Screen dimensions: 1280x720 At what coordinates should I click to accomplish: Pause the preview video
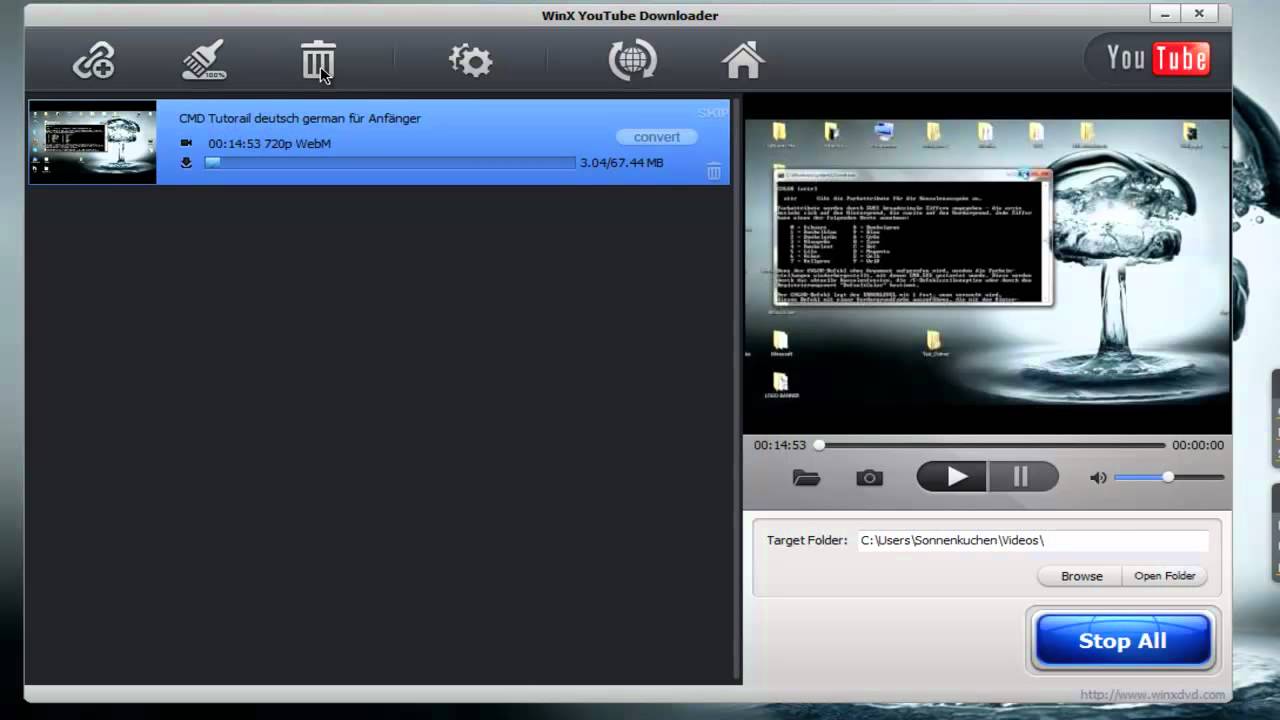pyautogui.click(x=1021, y=477)
